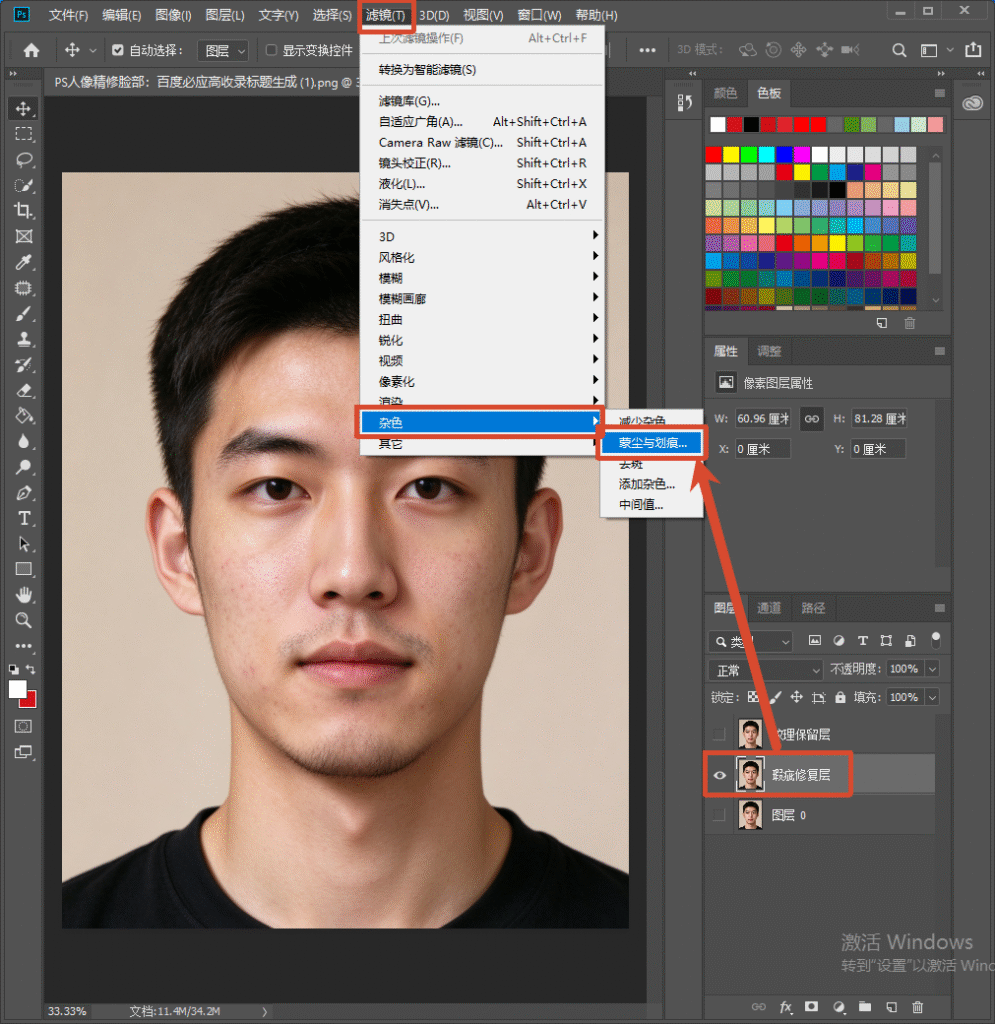Switch to the 通道 tab
The width and height of the screenshot is (995, 1024).
pos(768,608)
